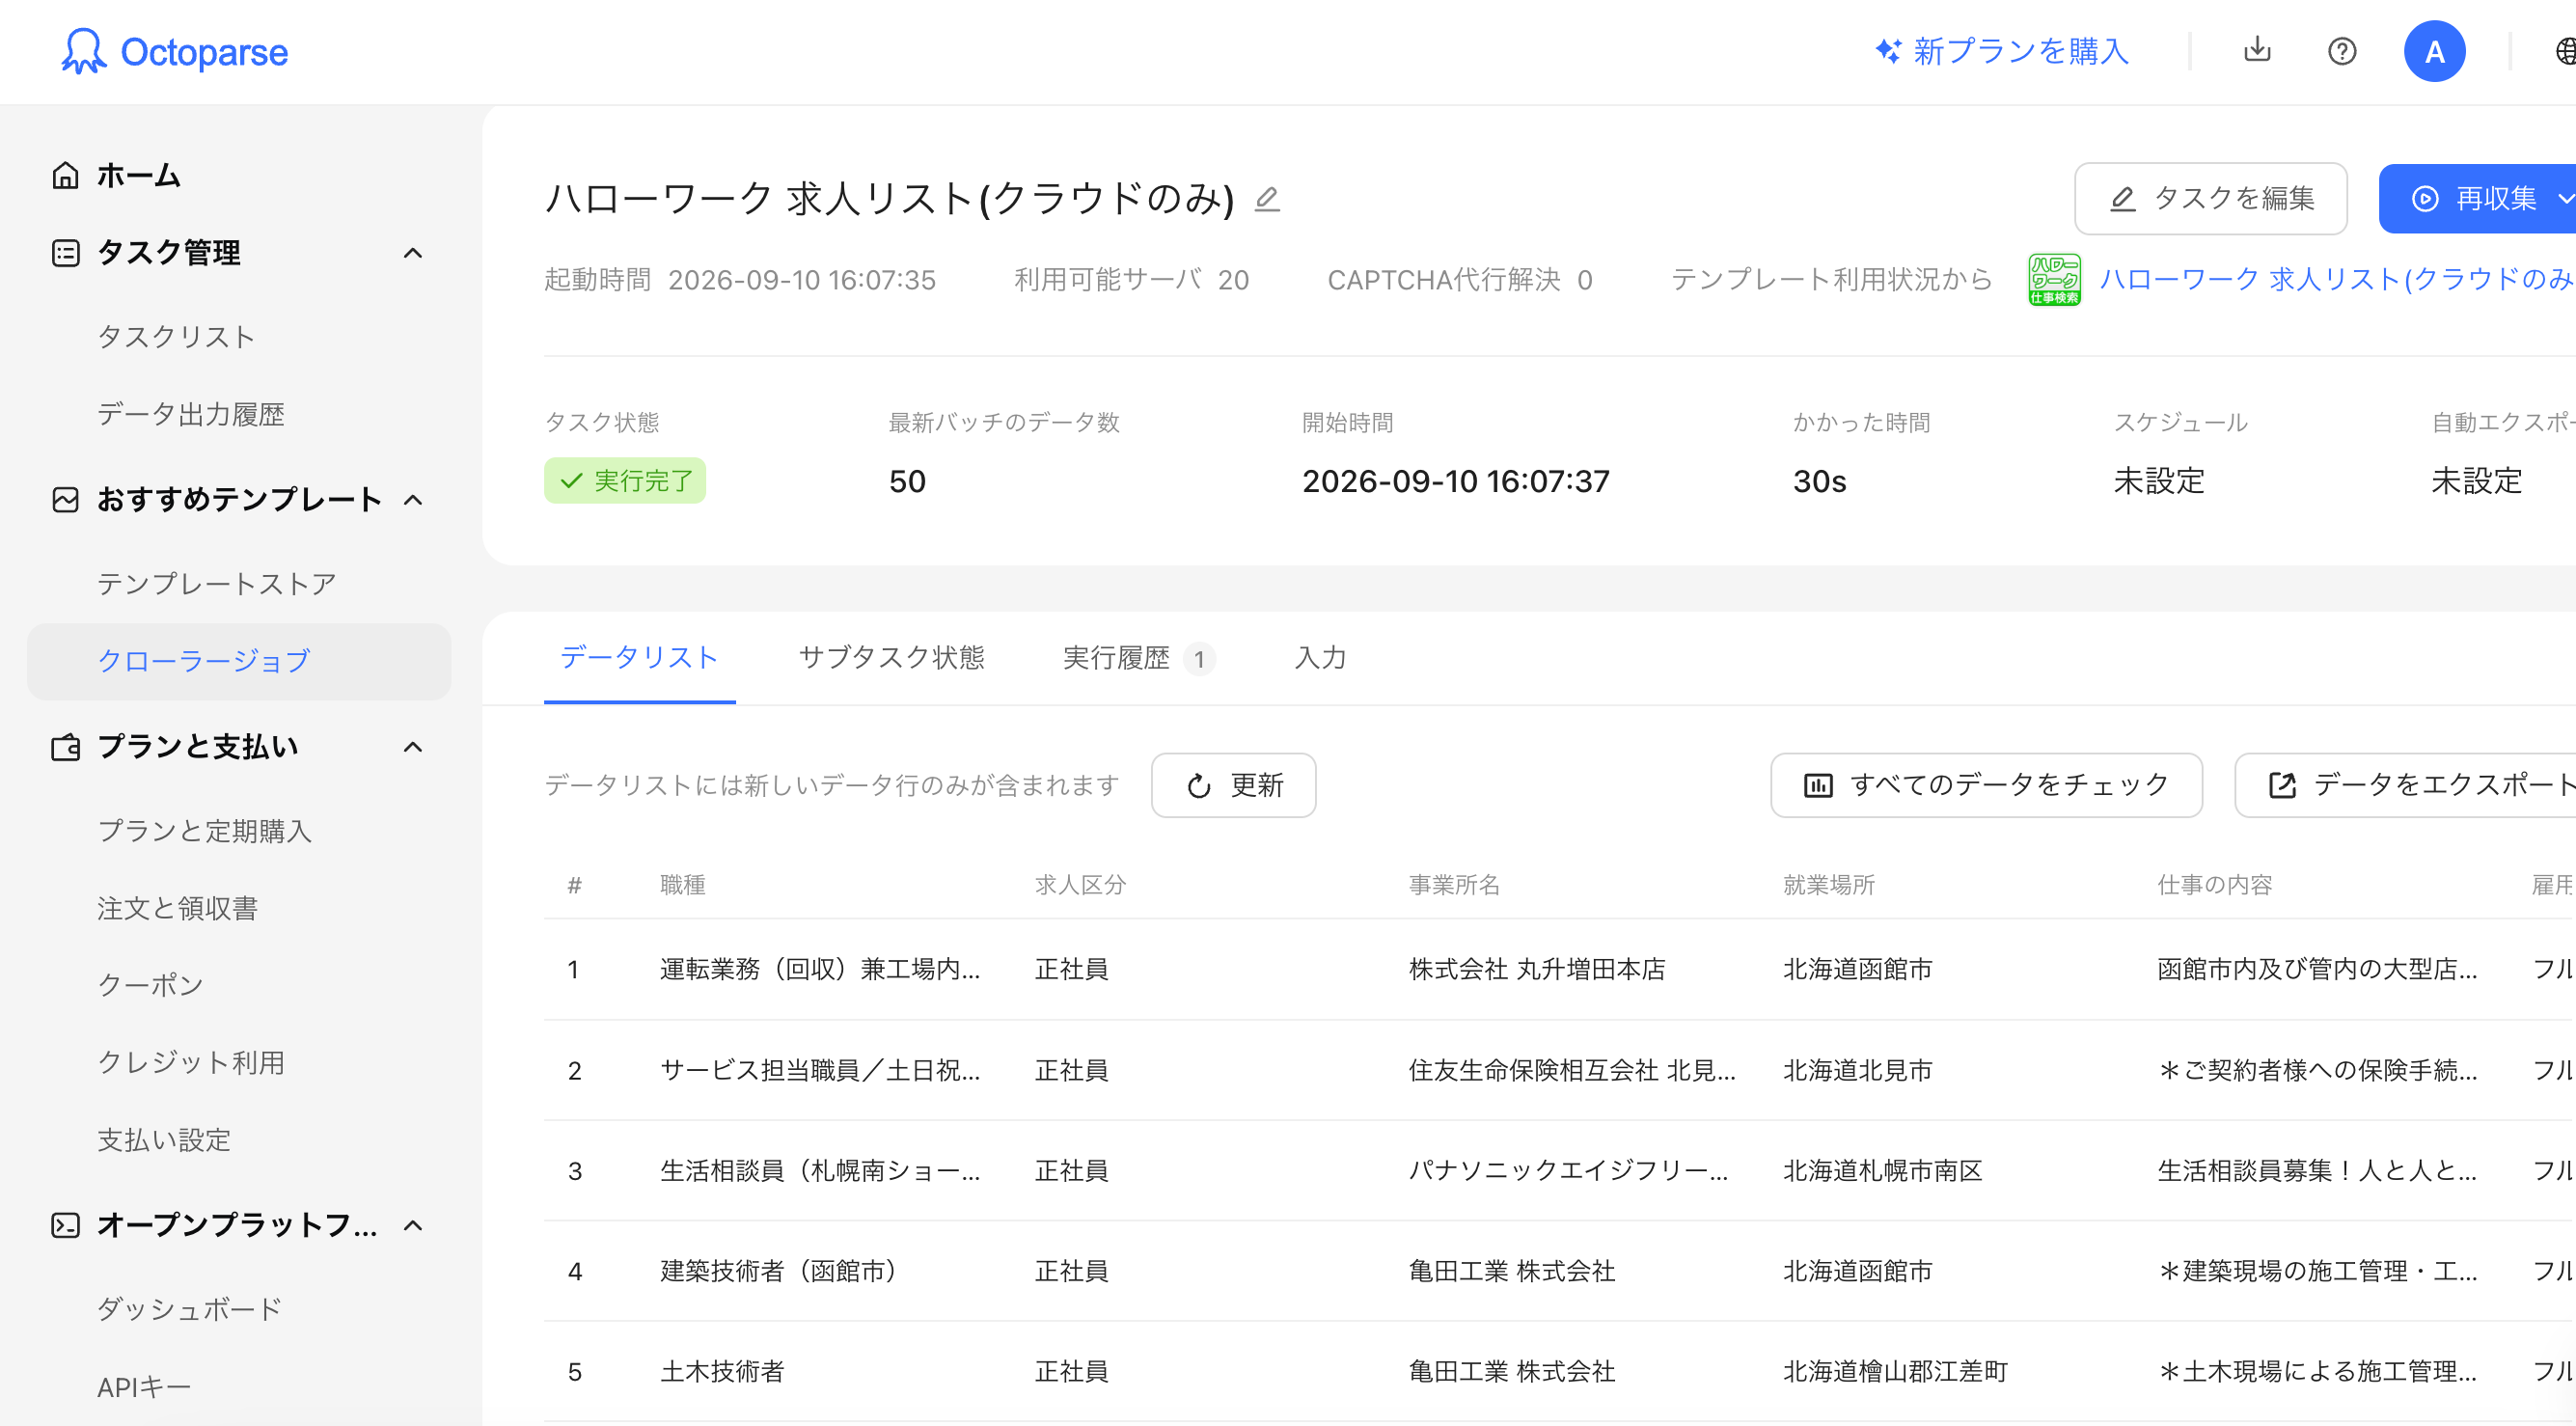
Task: Click the 仕事の内容 column header
Action: 2215,884
